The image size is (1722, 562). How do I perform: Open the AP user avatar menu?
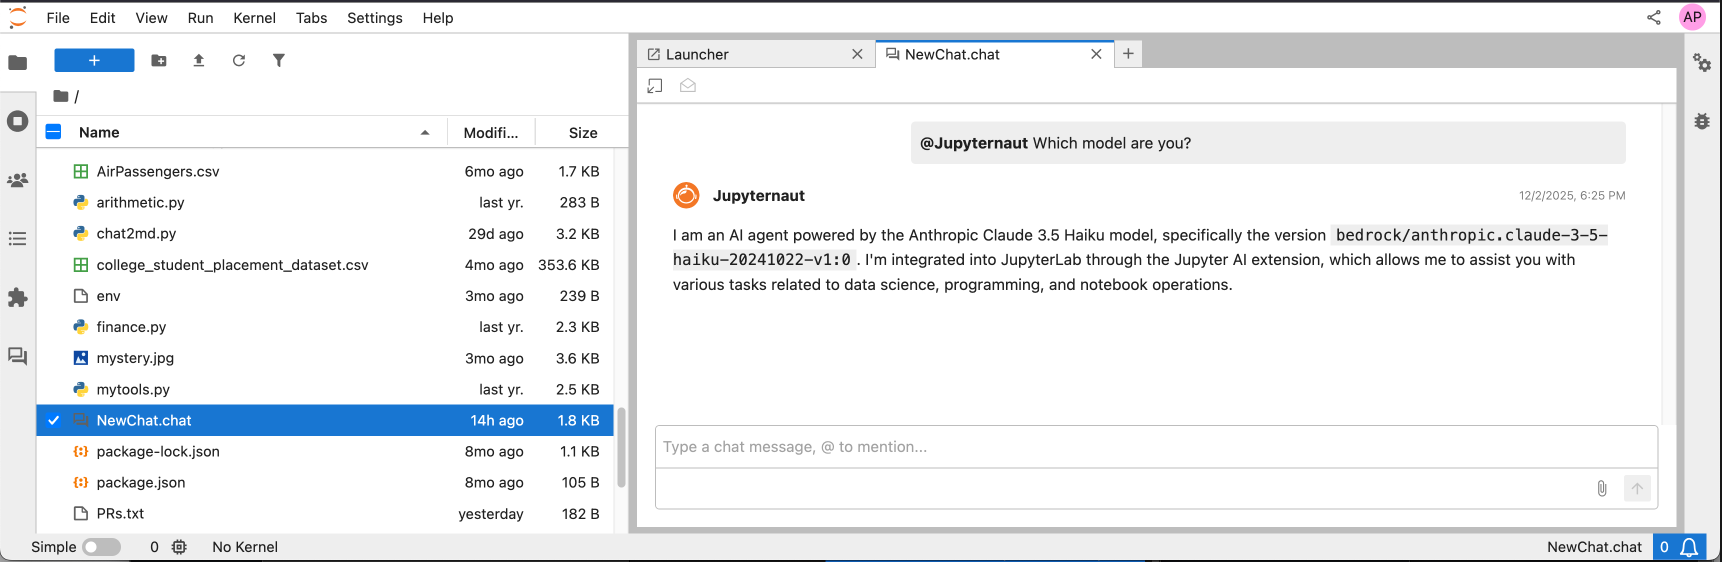coord(1692,17)
